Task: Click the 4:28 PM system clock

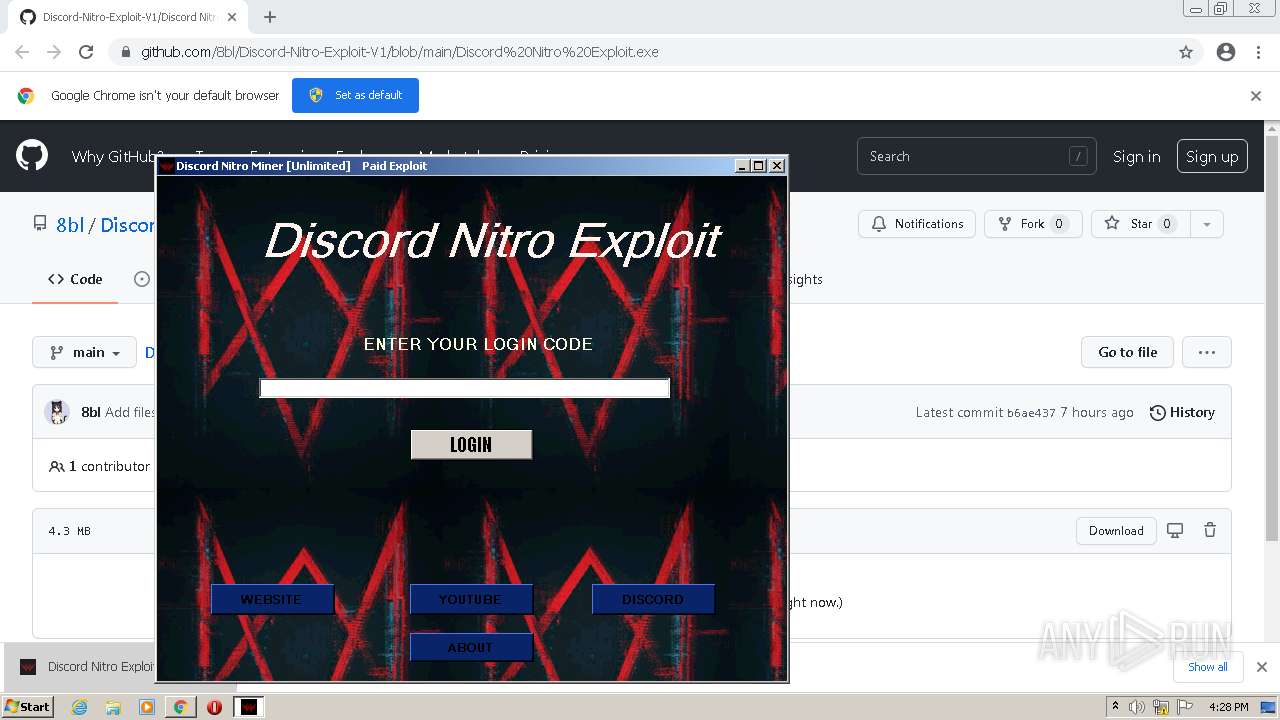Action: click(x=1228, y=707)
